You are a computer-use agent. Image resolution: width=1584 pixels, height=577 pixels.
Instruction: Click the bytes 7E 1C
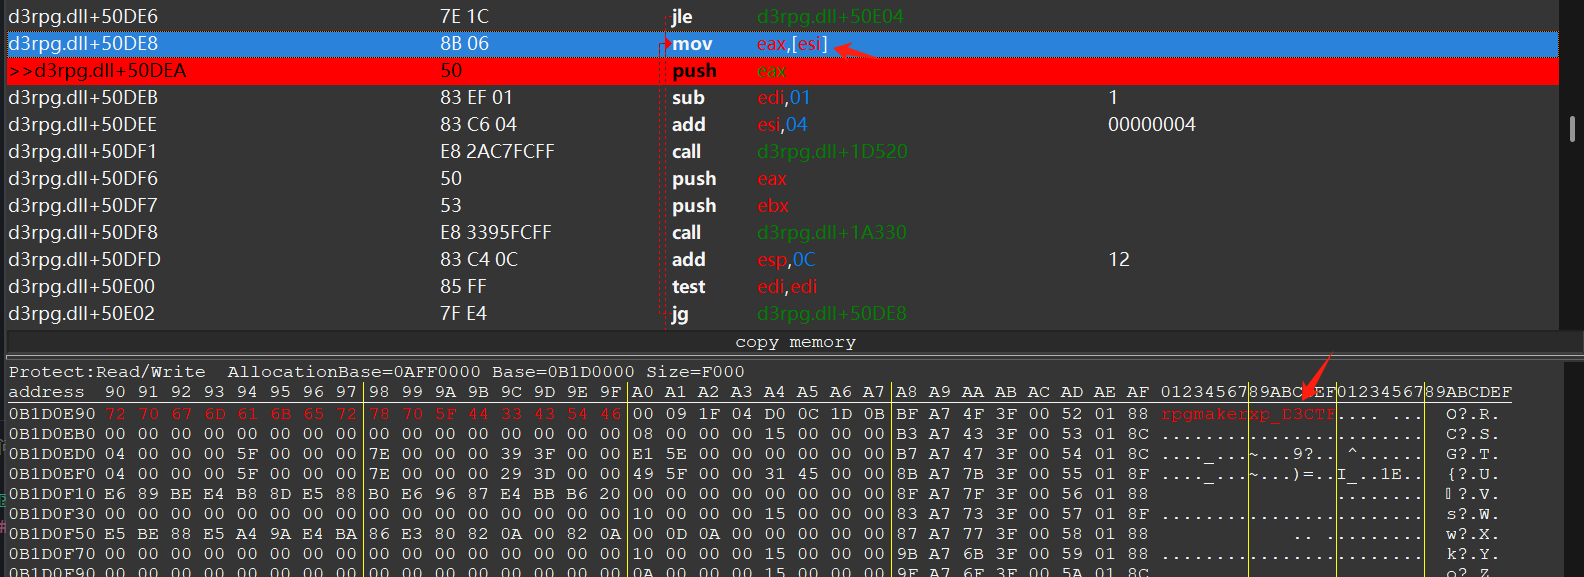[464, 17]
